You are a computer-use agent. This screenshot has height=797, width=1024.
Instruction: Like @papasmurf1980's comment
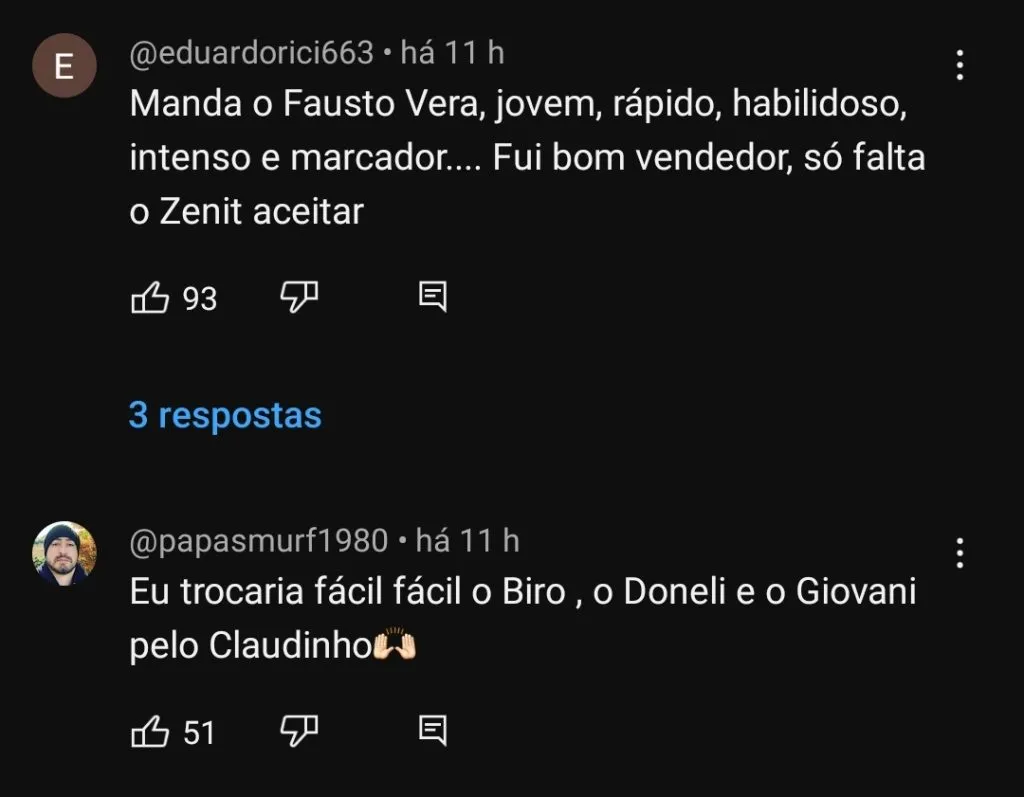coord(150,732)
